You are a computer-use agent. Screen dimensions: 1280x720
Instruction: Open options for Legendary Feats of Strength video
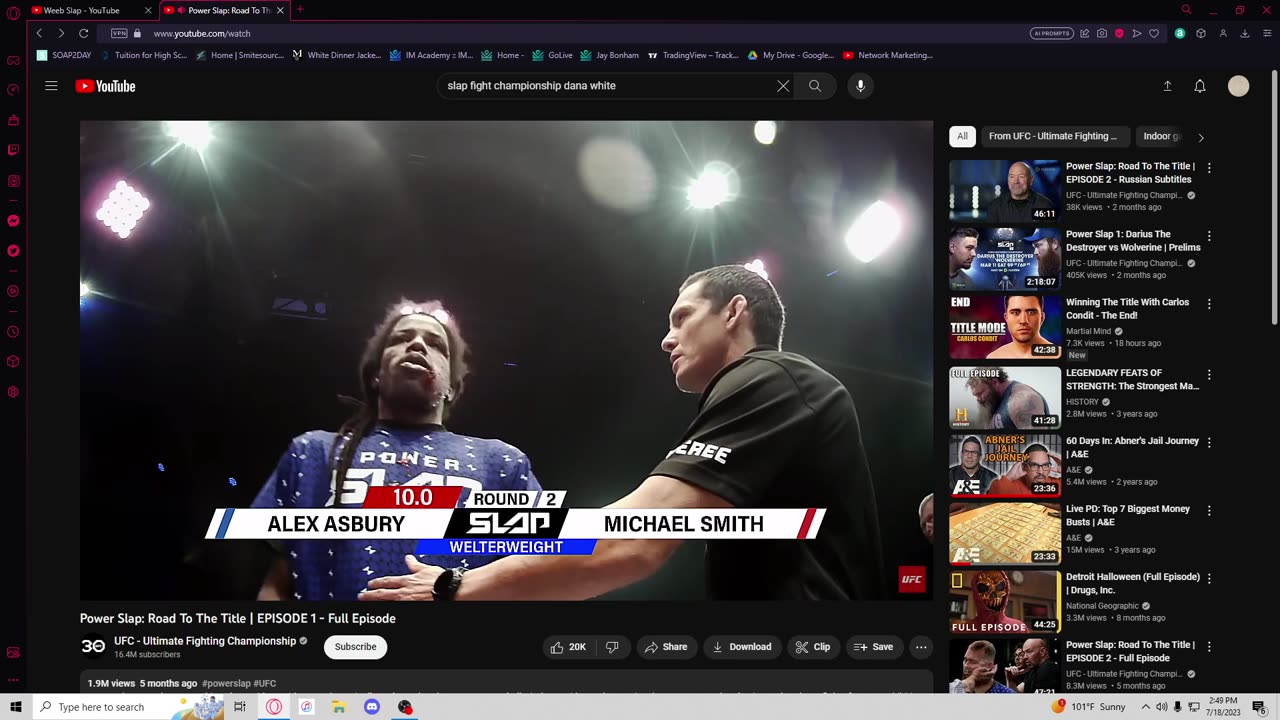[1209, 374]
